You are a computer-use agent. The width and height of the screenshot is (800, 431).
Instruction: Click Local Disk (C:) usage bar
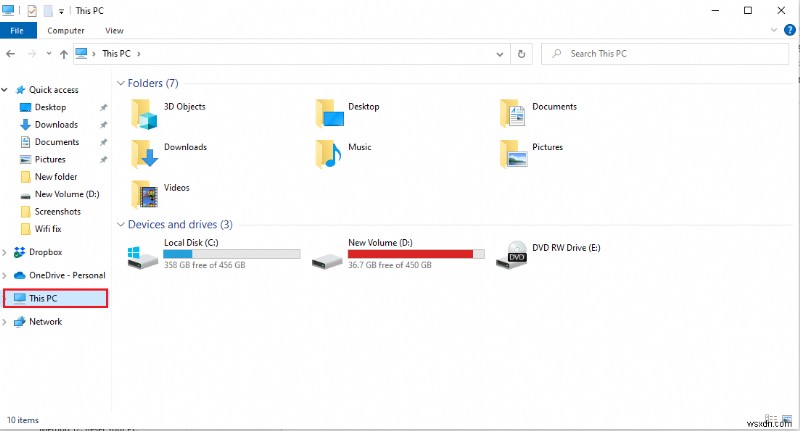pos(232,254)
